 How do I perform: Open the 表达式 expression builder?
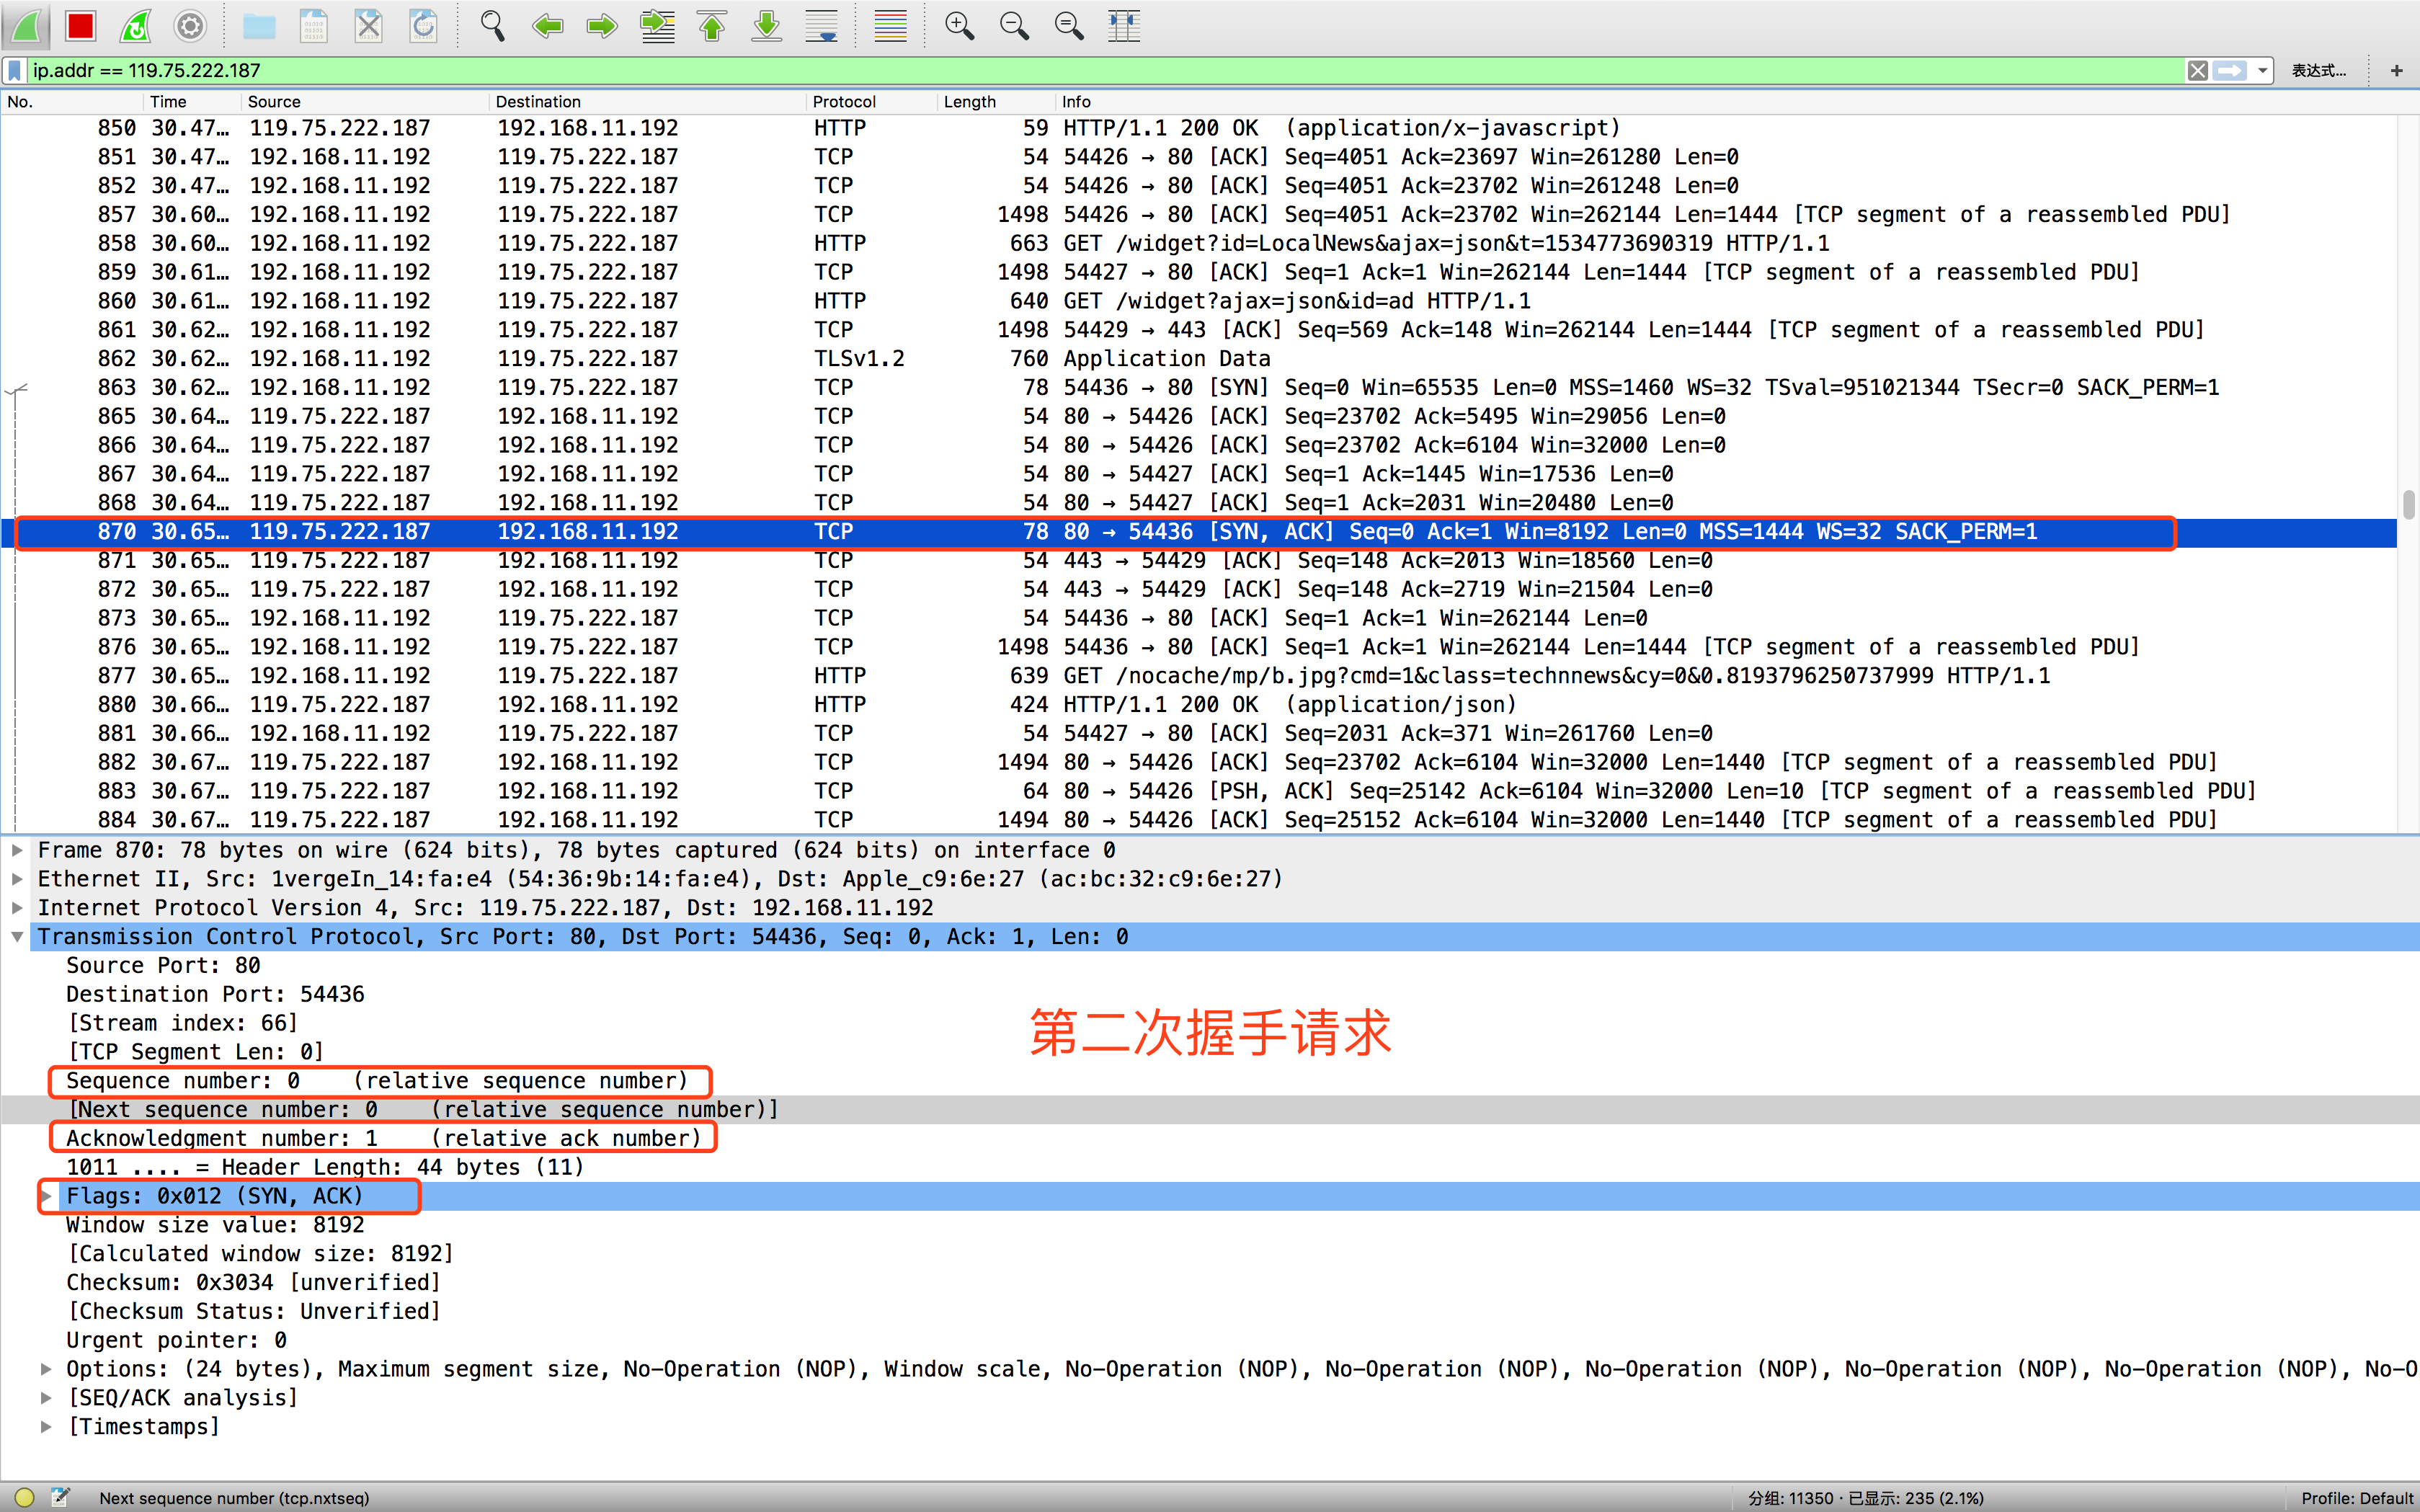pyautogui.click(x=2319, y=70)
